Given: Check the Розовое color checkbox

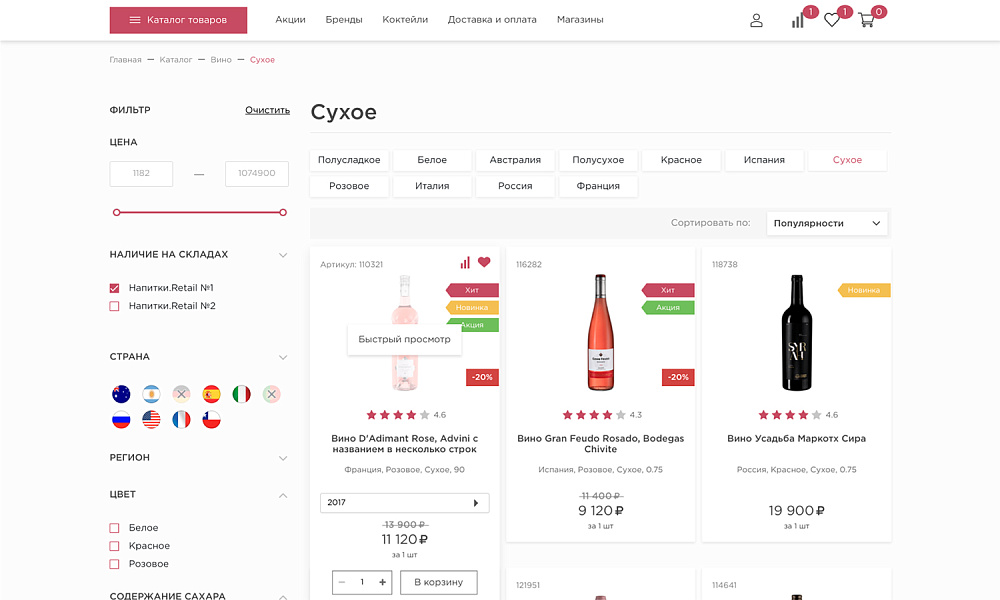Looking at the screenshot, I should tap(114, 564).
